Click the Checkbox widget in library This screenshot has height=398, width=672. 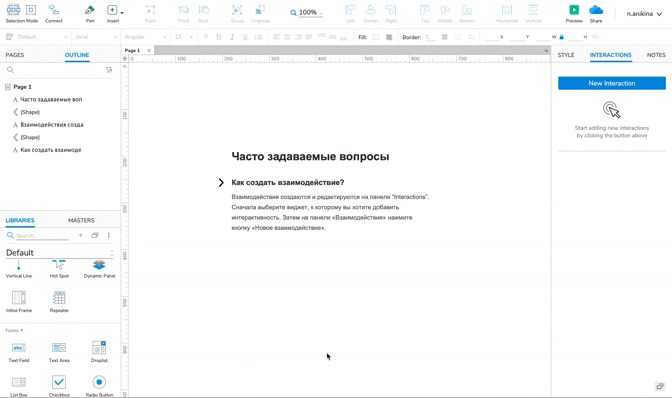click(x=59, y=386)
